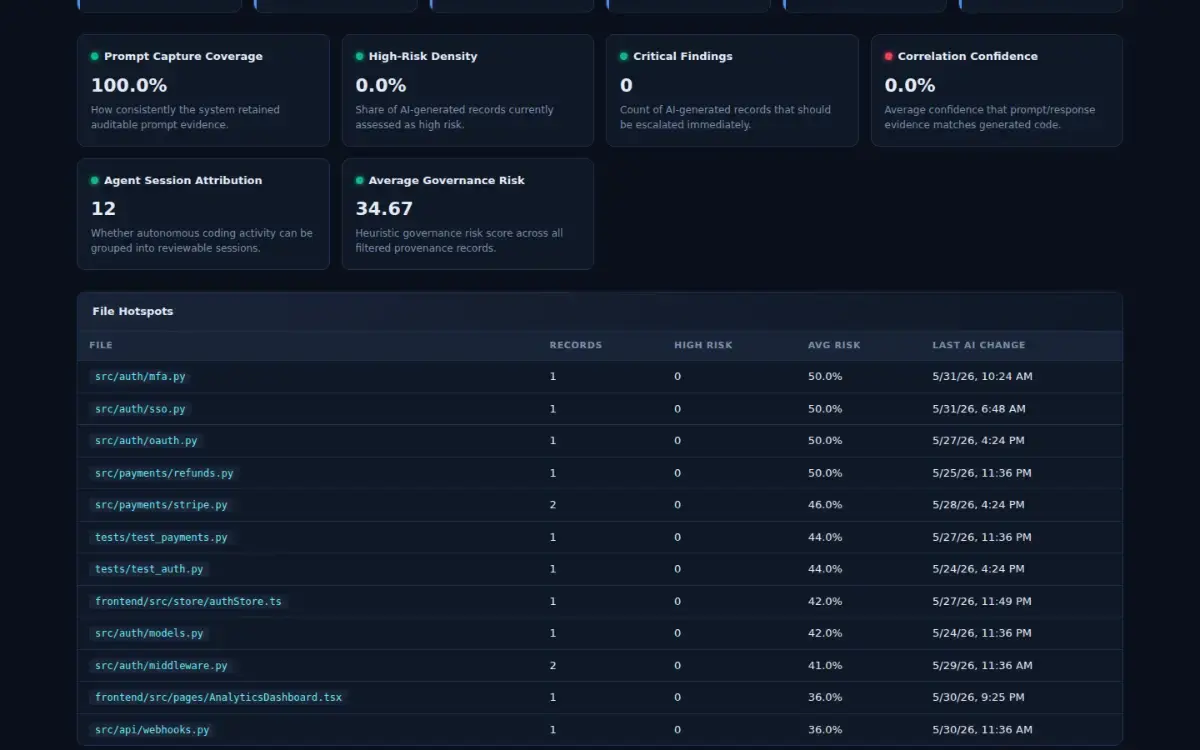Select the src/auth/middleware.py file entry
Screen dimensions: 1200x750
pyautogui.click(x=161, y=665)
